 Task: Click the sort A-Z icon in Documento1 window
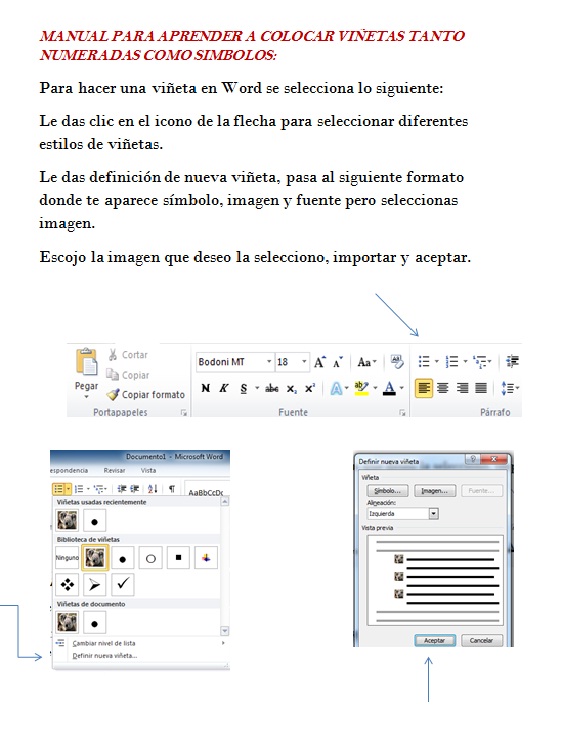[152, 489]
